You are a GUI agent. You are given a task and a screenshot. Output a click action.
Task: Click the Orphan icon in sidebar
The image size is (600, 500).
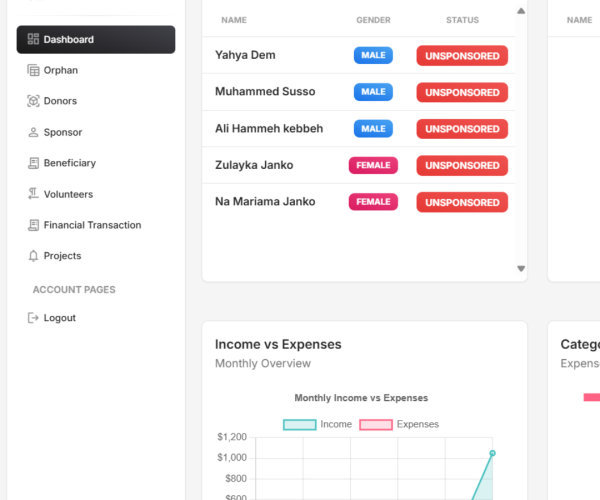tap(33, 71)
